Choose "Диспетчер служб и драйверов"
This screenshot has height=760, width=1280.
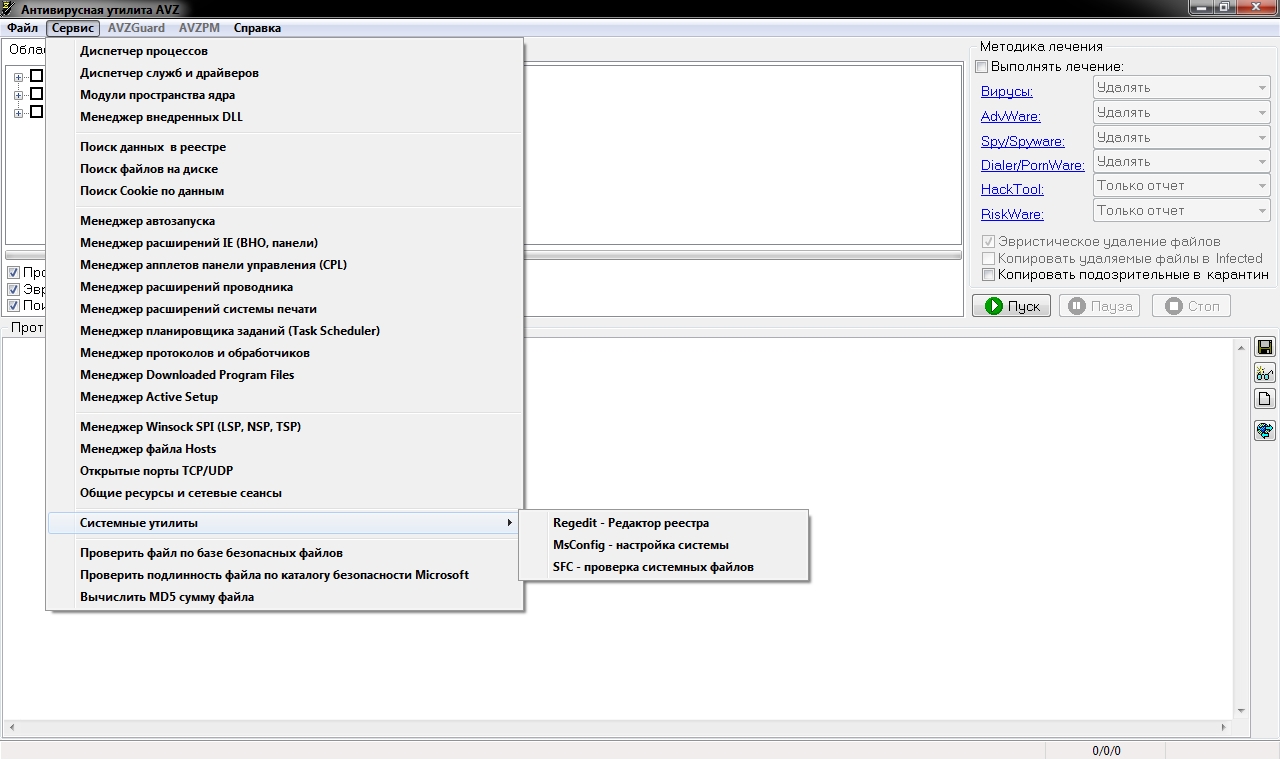285,73
